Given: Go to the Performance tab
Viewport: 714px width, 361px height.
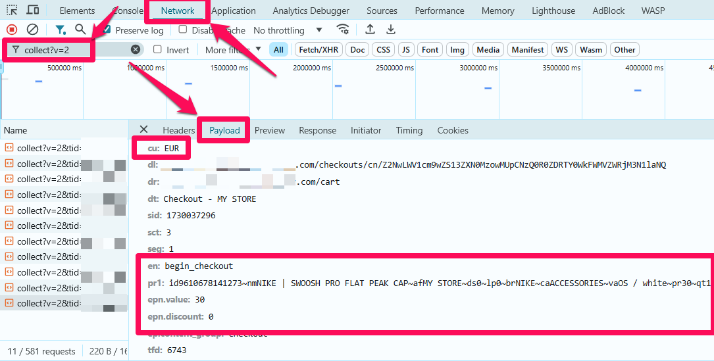Looking at the screenshot, I should coord(439,10).
